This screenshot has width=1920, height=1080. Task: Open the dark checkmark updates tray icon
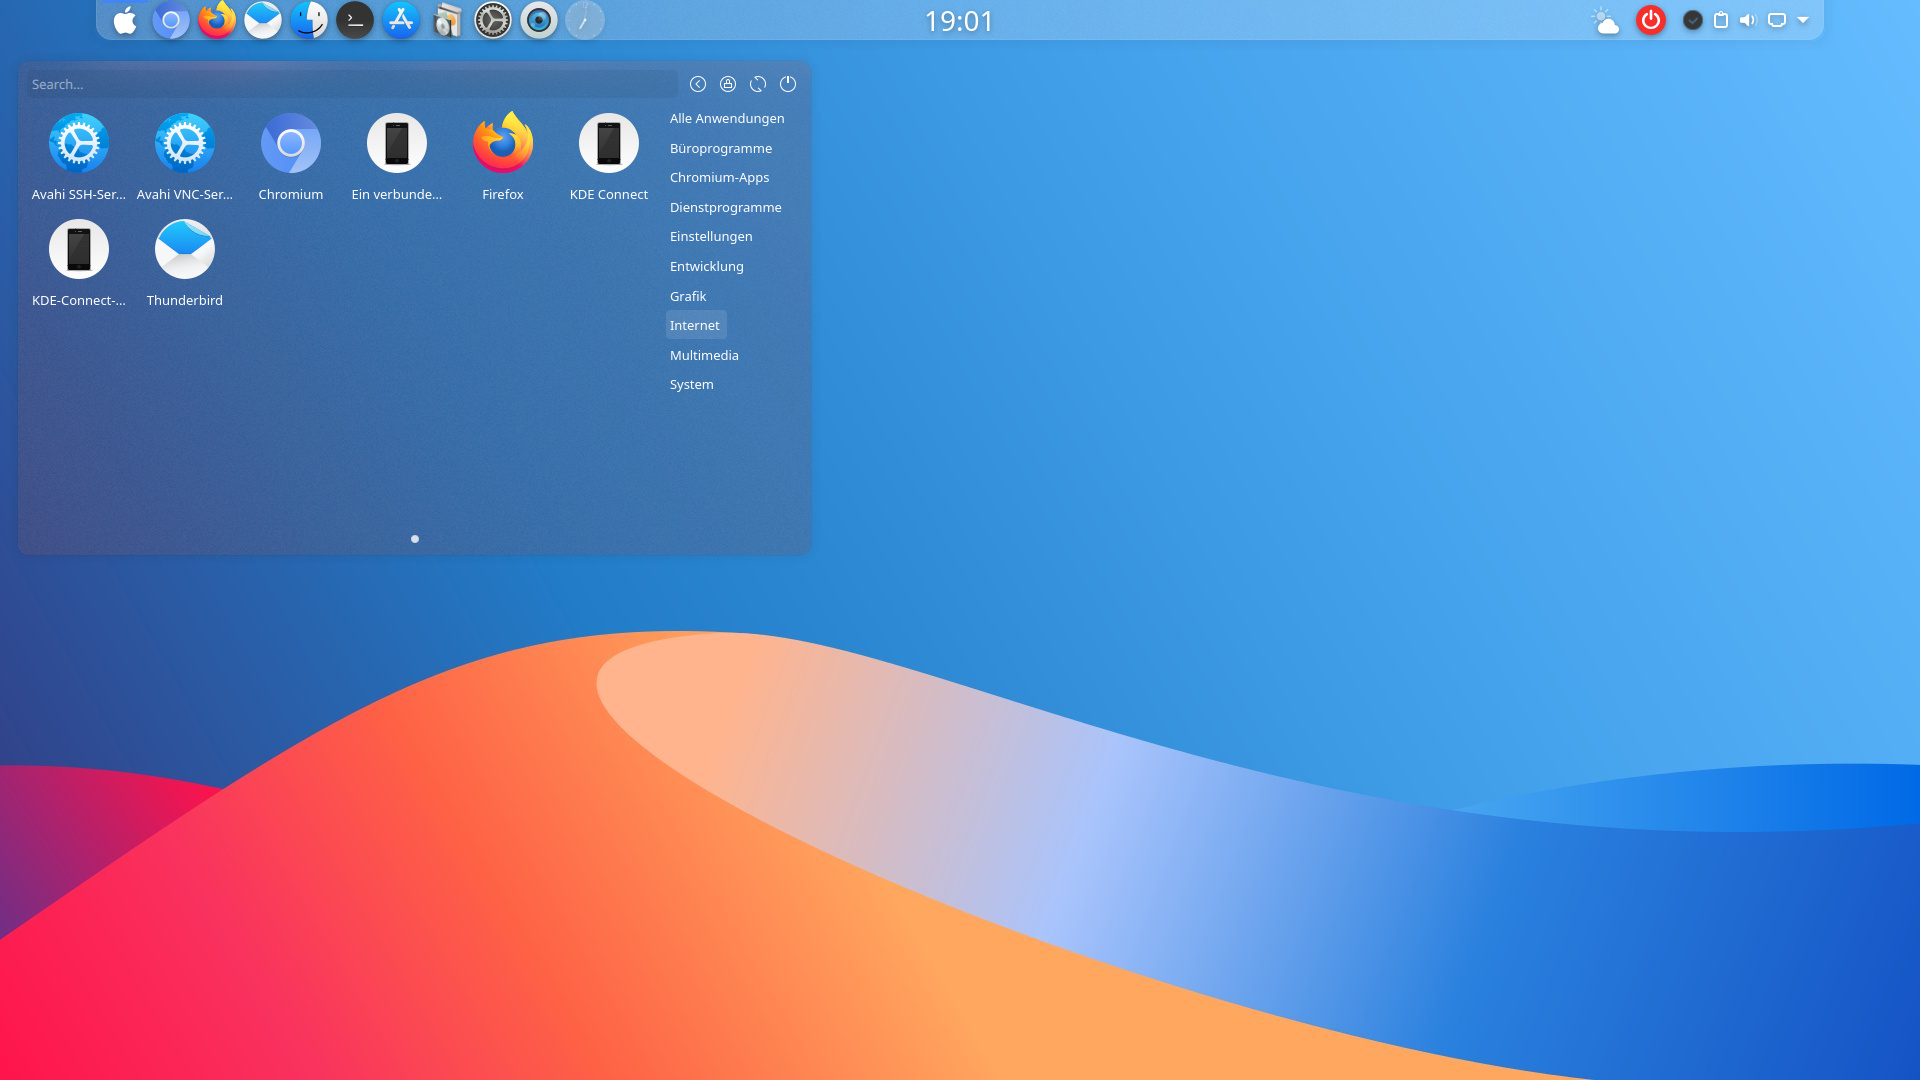pos(1693,20)
